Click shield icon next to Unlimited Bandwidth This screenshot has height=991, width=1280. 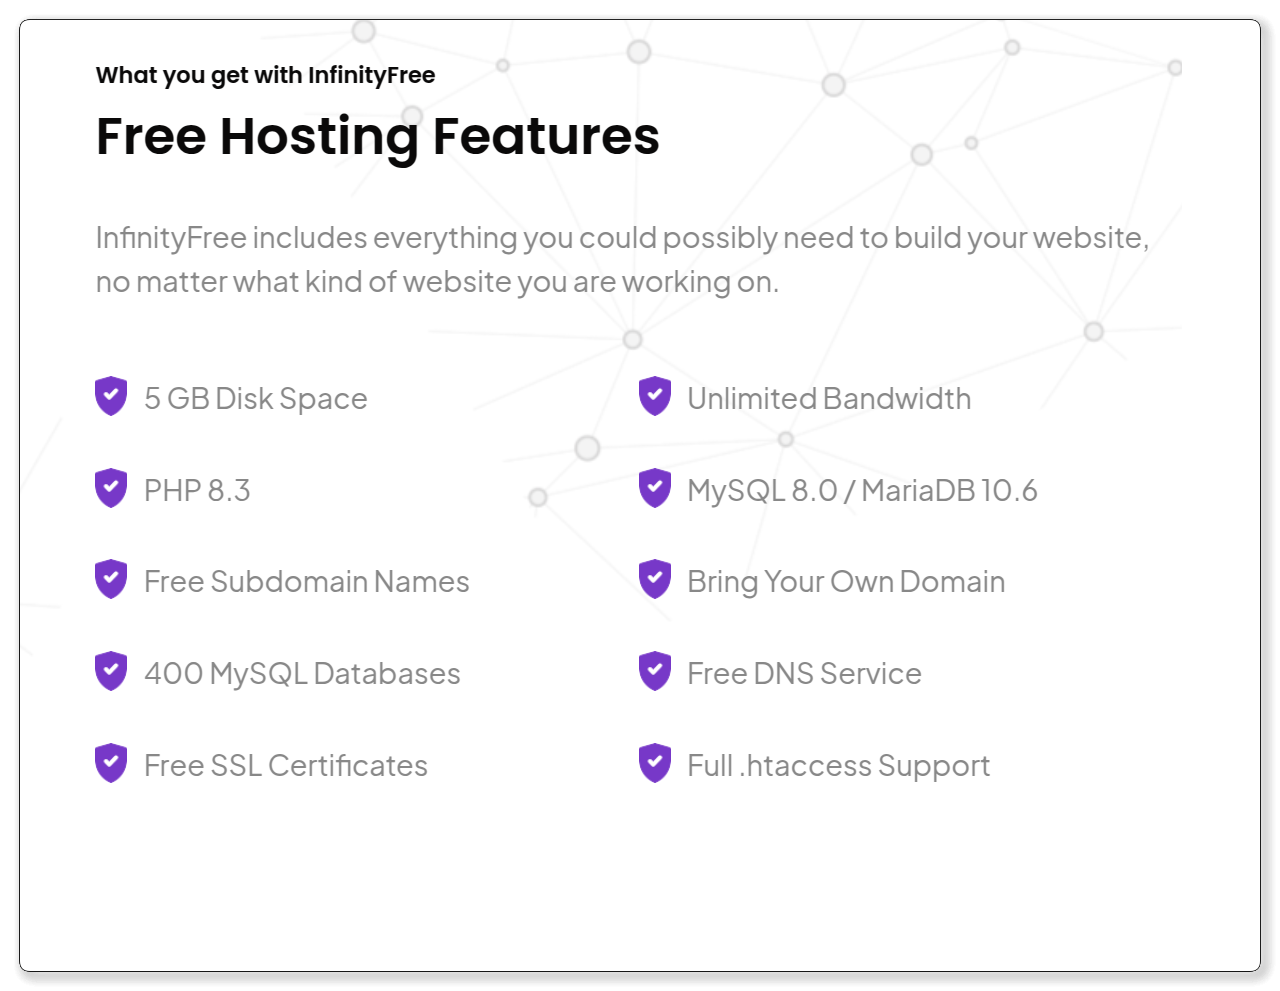coord(655,396)
